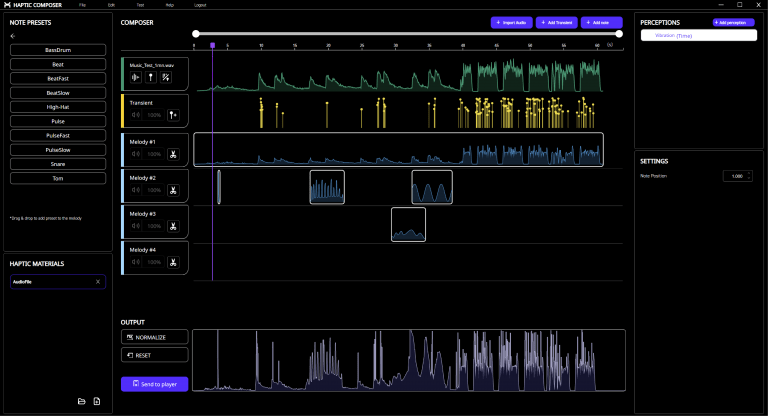Click the Logout menu item
Image resolution: width=768 pixels, height=416 pixels.
[x=200, y=5]
